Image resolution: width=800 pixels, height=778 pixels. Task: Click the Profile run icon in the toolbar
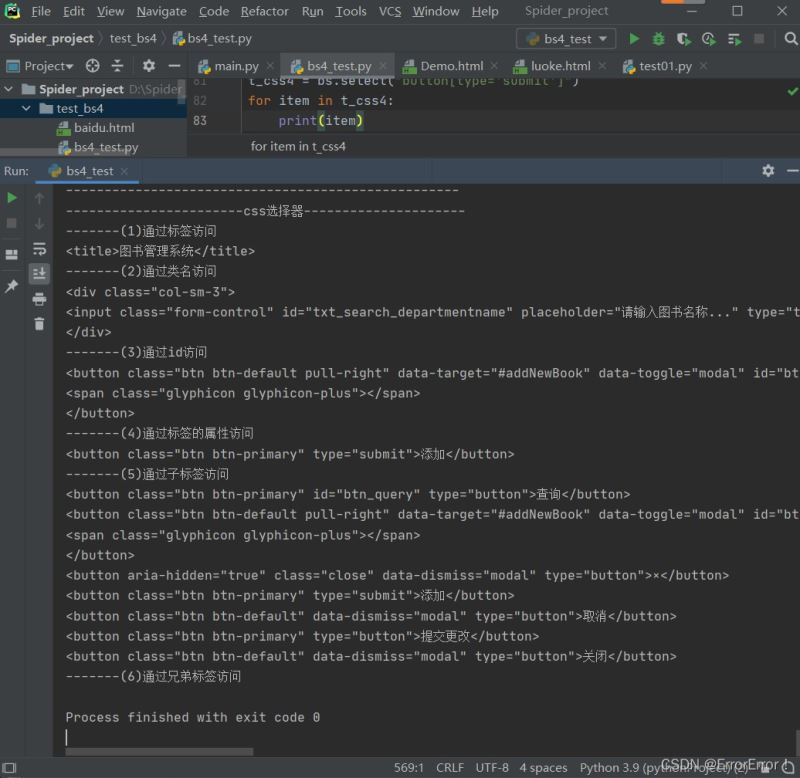709,39
